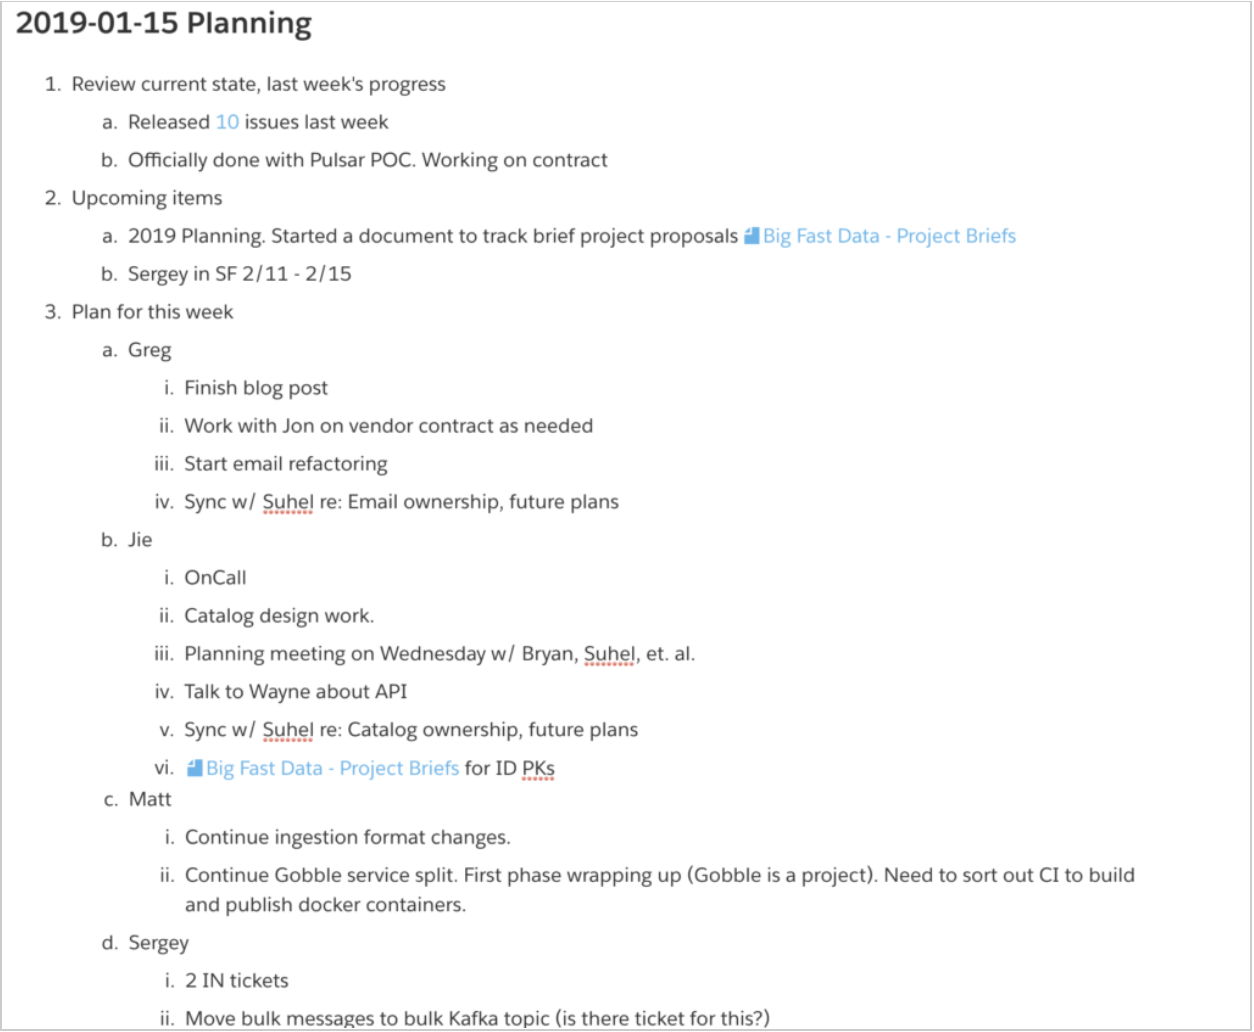Click the 'Matt' sub-item
This screenshot has height=1032, width=1254.
click(x=150, y=799)
